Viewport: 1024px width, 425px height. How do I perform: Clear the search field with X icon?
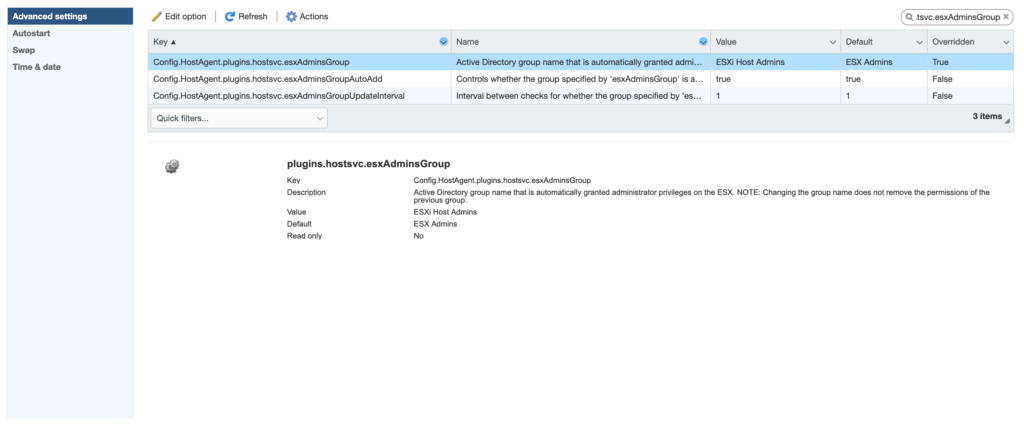pos(1006,17)
